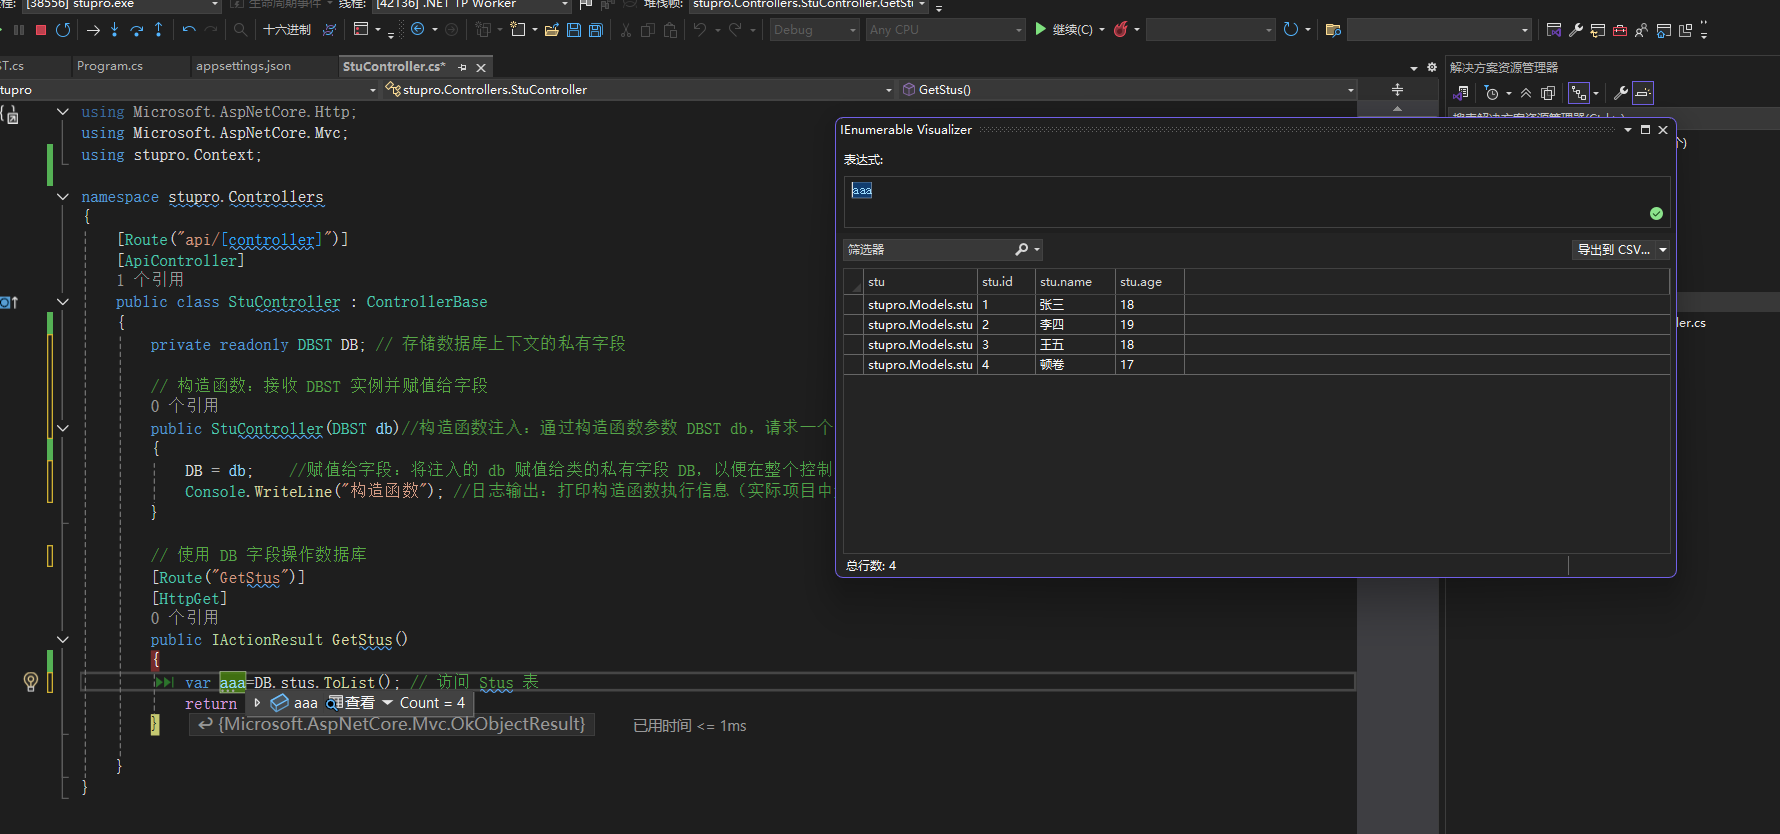Toggle Show All Files in Solution Explorer
This screenshot has width=1780, height=834.
[1548, 93]
